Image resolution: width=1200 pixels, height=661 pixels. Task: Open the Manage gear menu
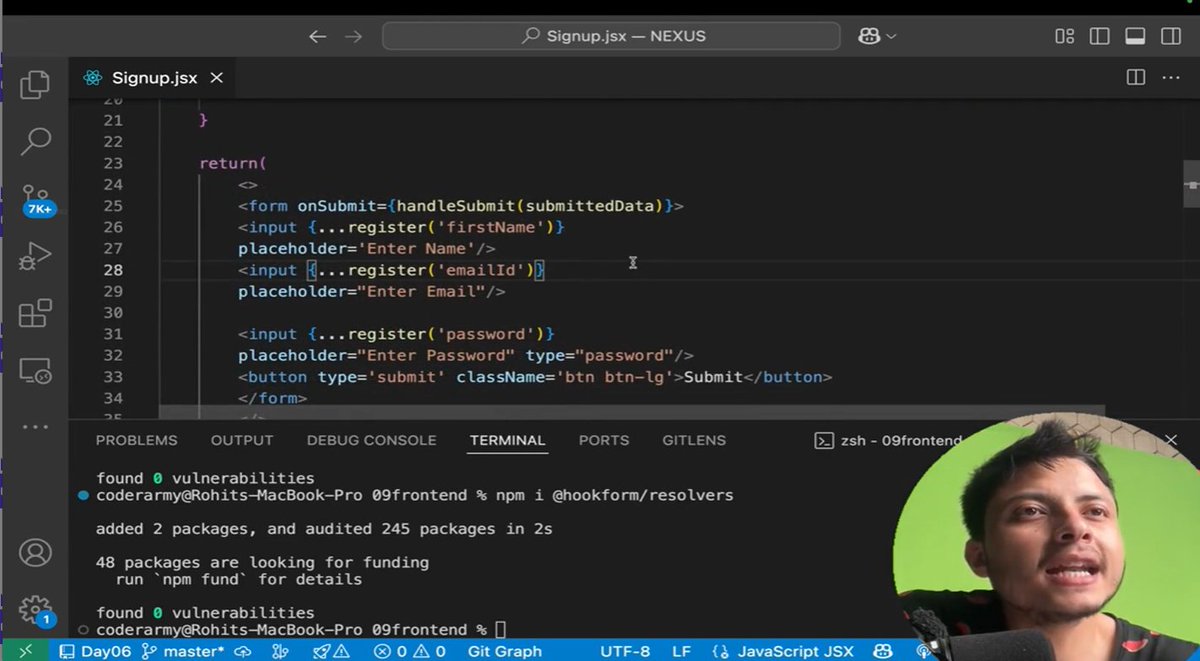(x=35, y=609)
